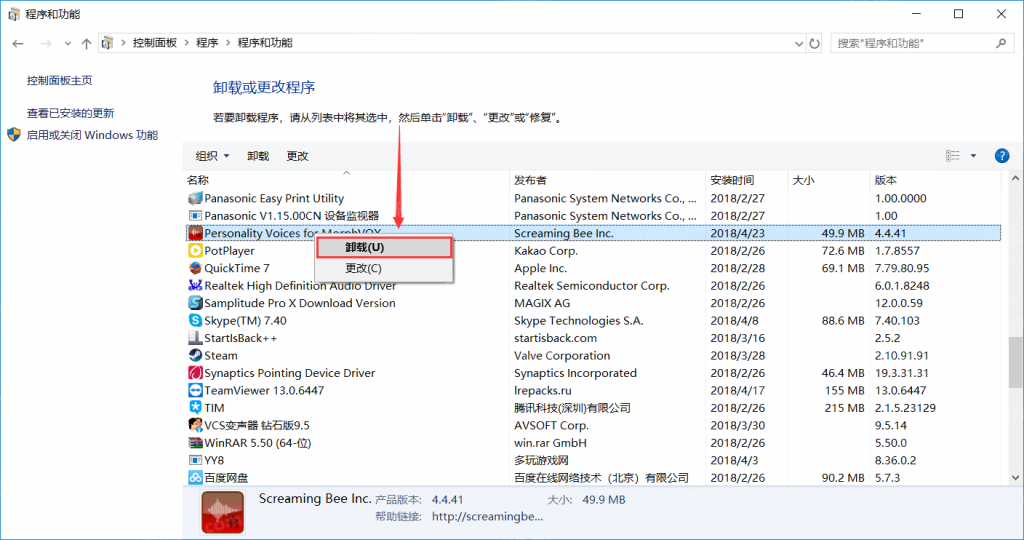Go up one level with up arrow

point(86,44)
